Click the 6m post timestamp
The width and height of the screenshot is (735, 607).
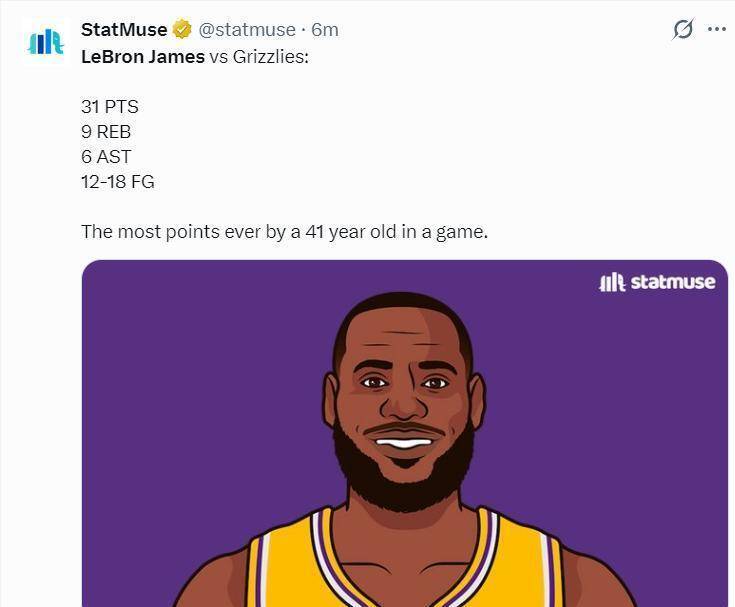click(325, 29)
